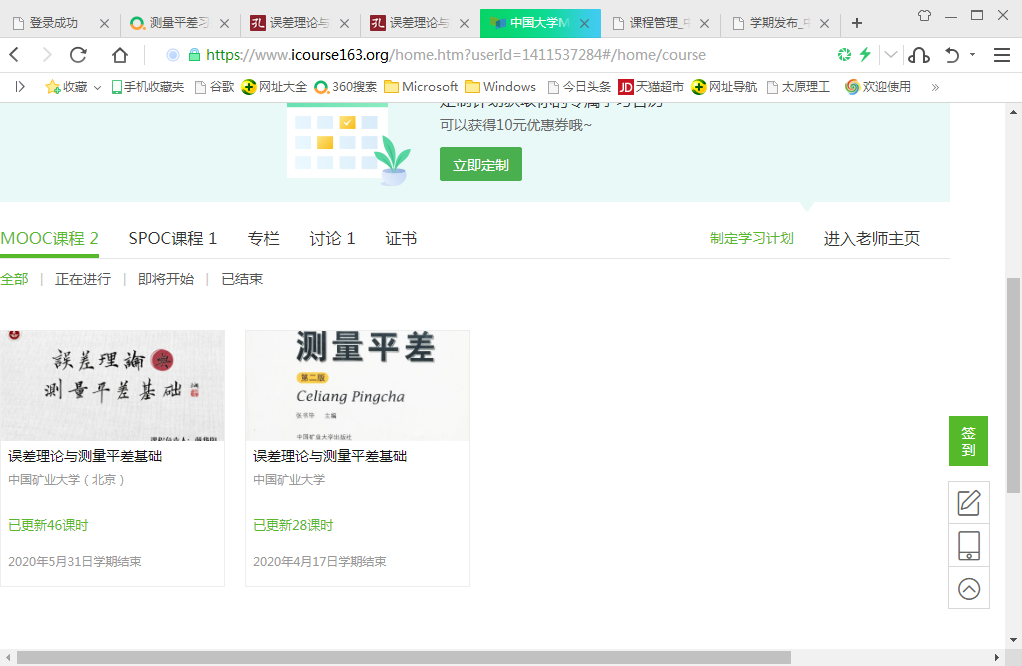Click the back-to-top circular arrow icon

[968, 589]
